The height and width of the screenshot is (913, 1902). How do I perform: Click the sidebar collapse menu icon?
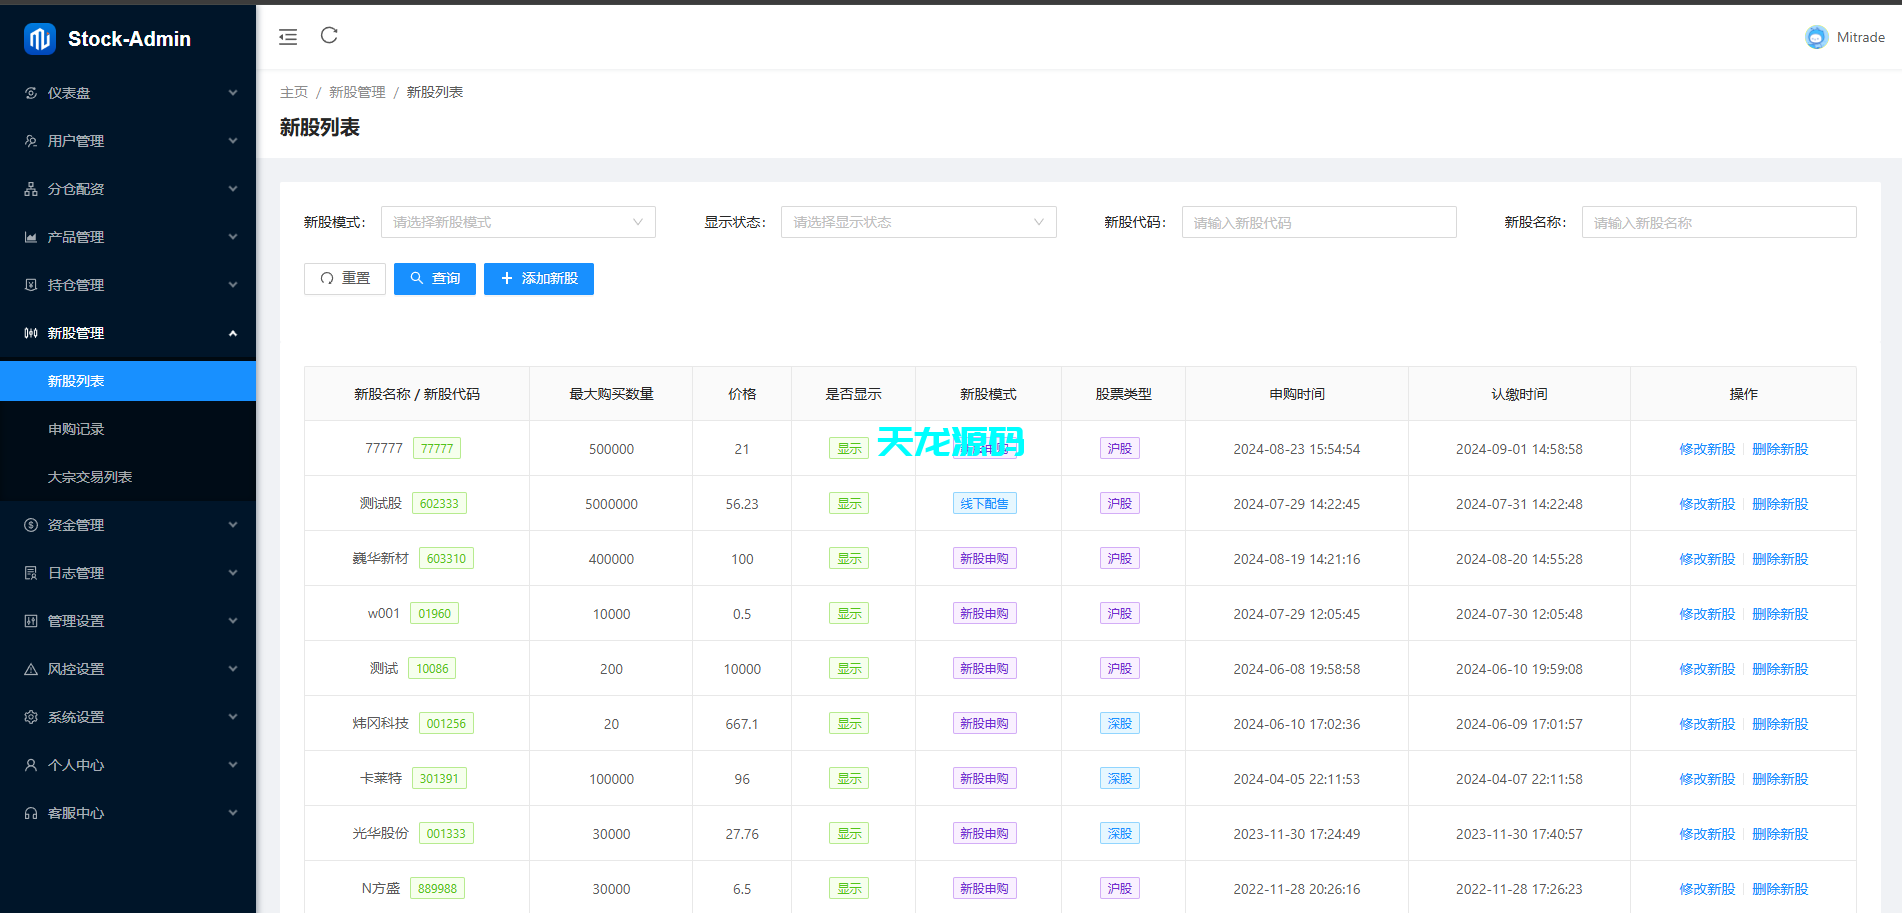point(288,37)
